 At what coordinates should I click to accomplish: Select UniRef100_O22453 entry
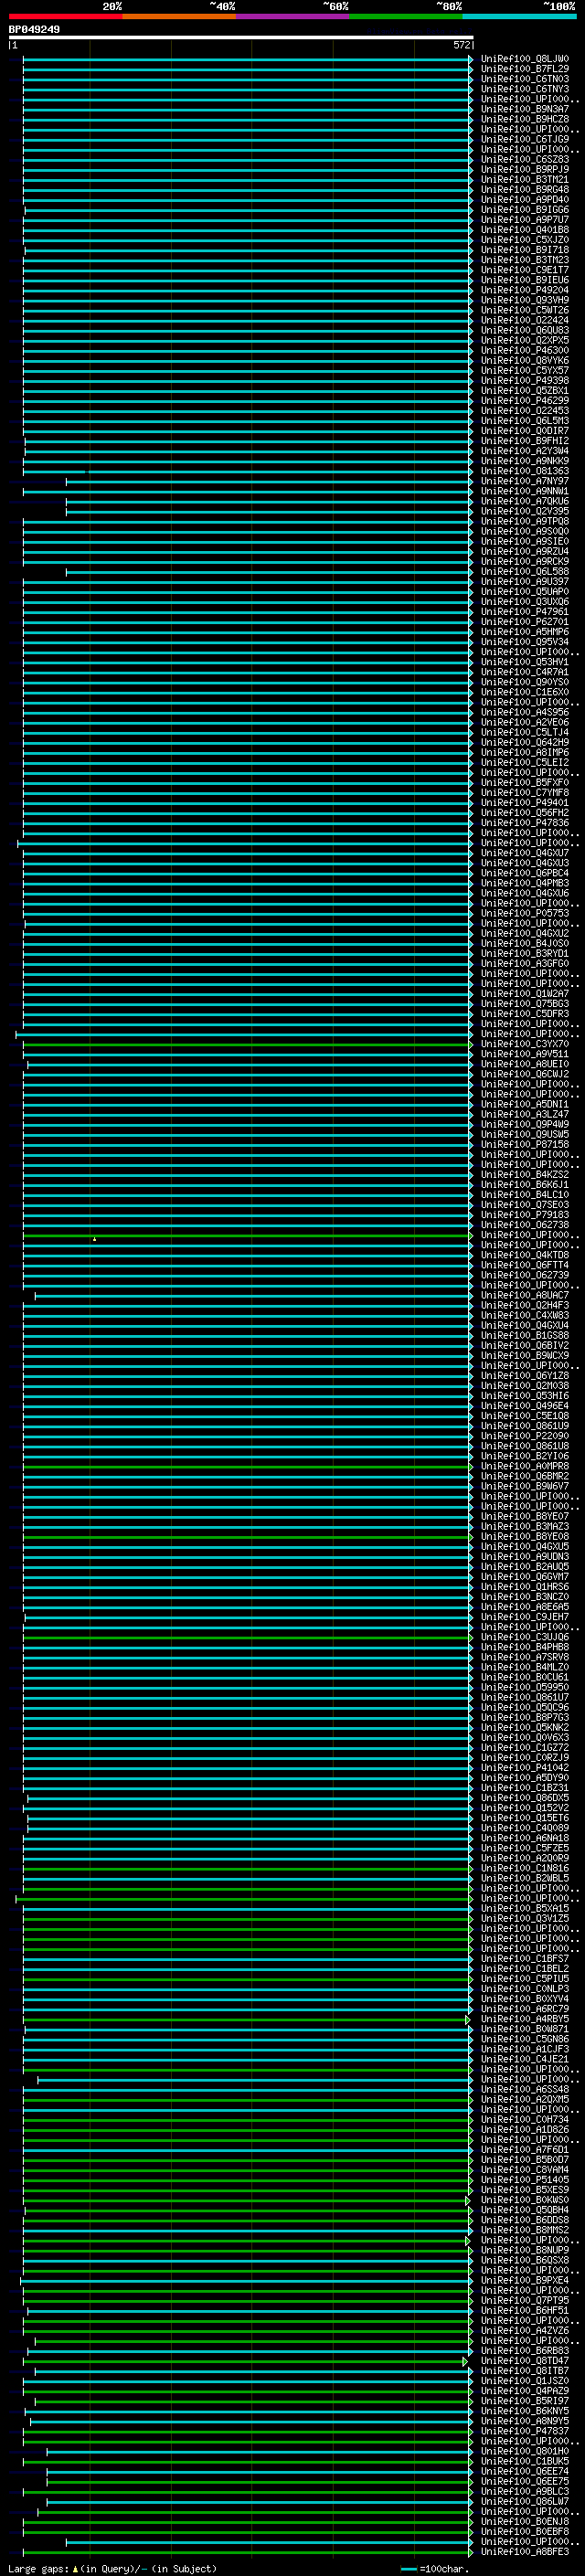point(525,410)
